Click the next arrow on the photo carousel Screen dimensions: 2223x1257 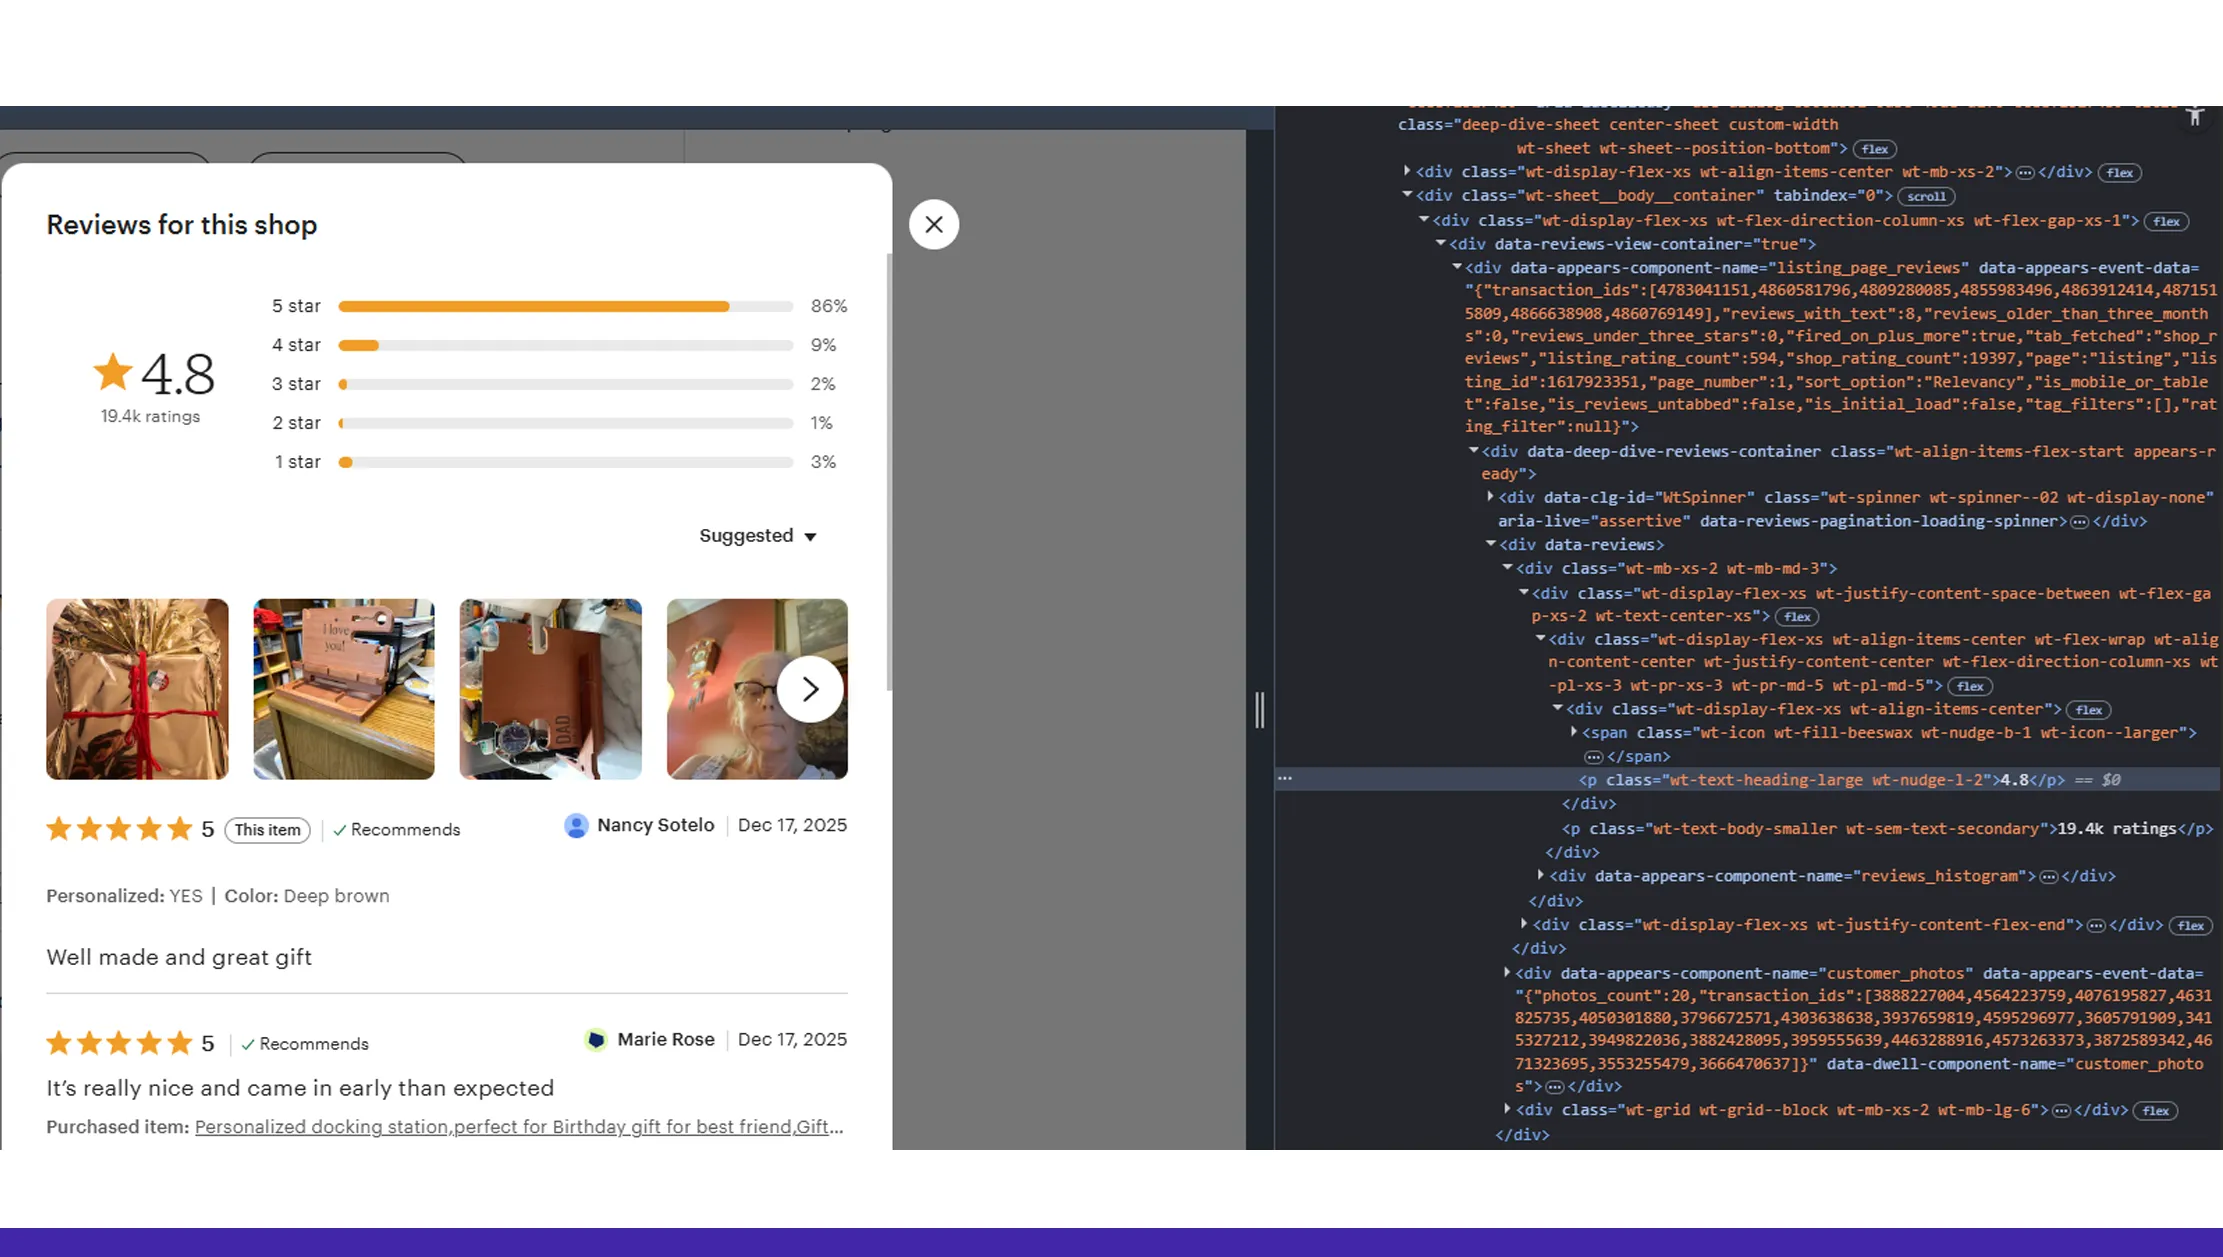coord(809,688)
